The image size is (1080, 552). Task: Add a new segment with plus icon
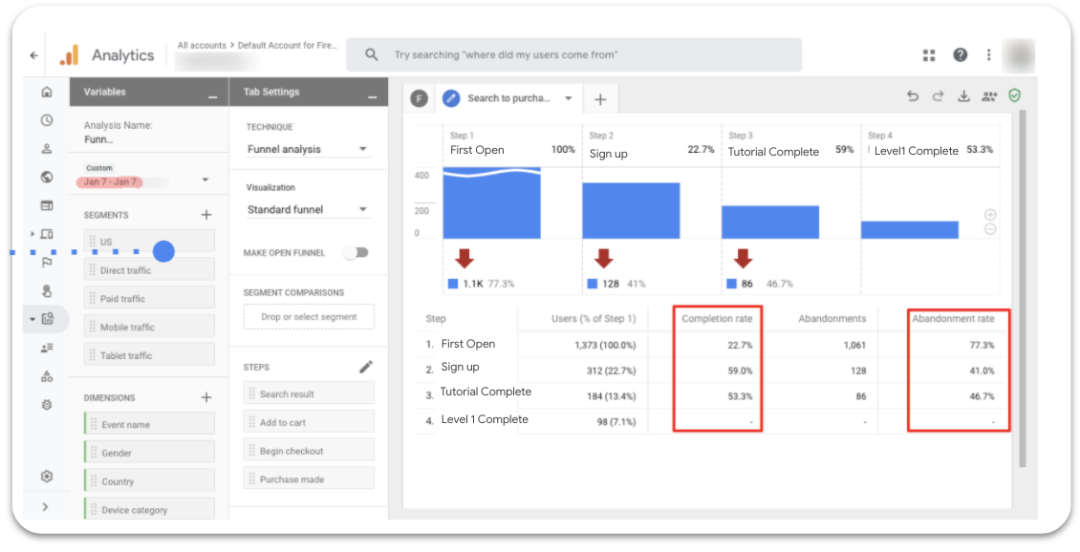coord(206,215)
